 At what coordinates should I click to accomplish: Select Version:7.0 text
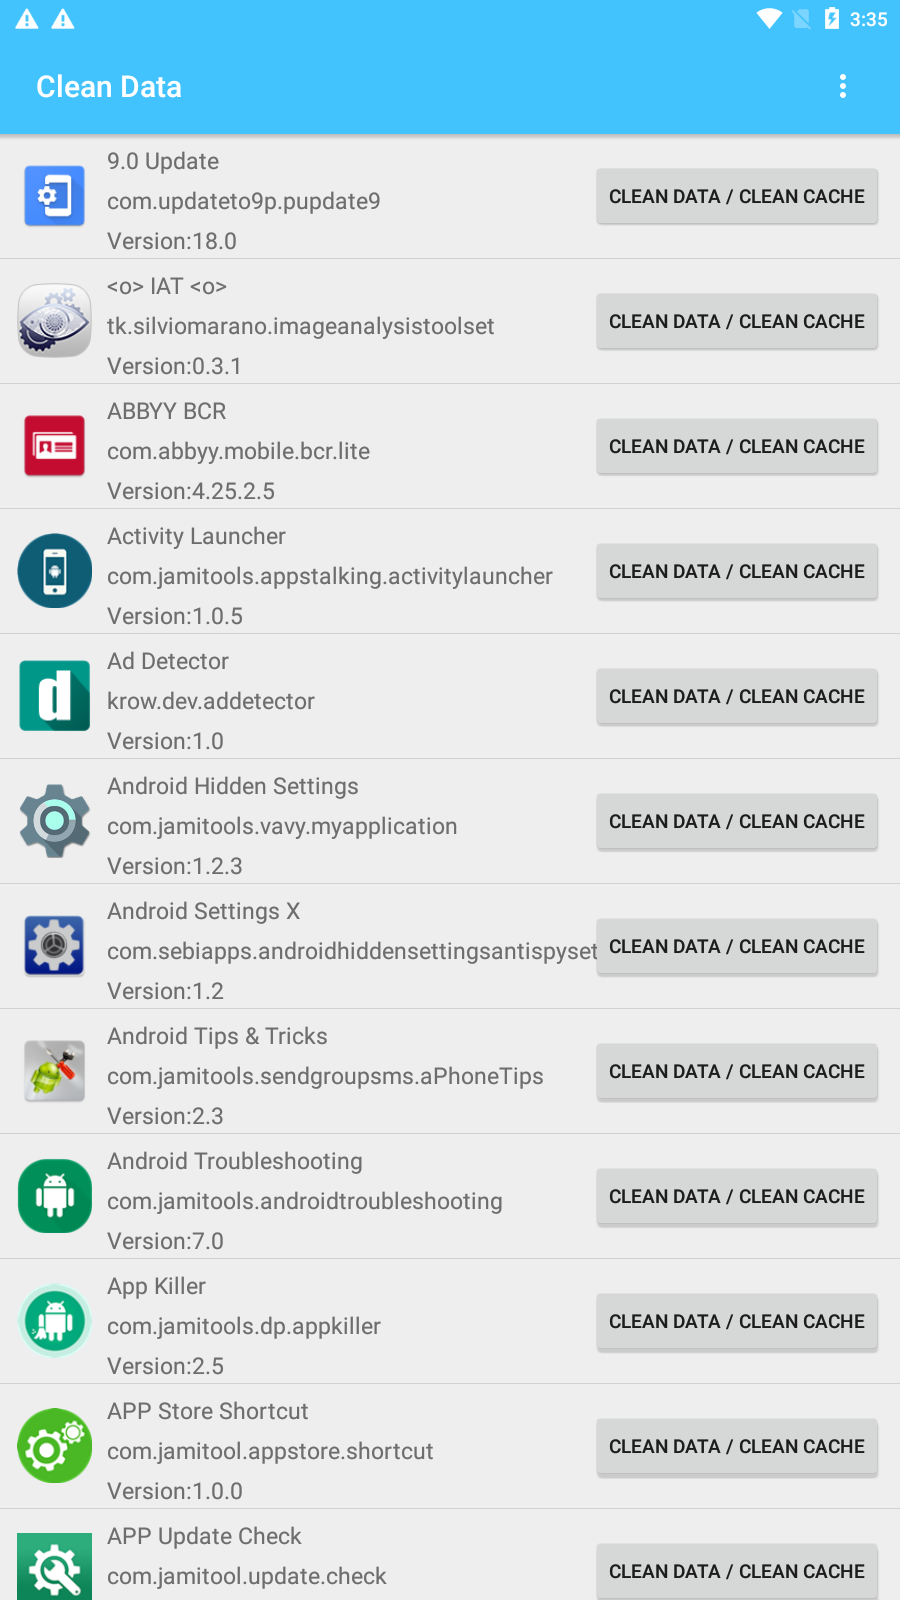[166, 1241]
